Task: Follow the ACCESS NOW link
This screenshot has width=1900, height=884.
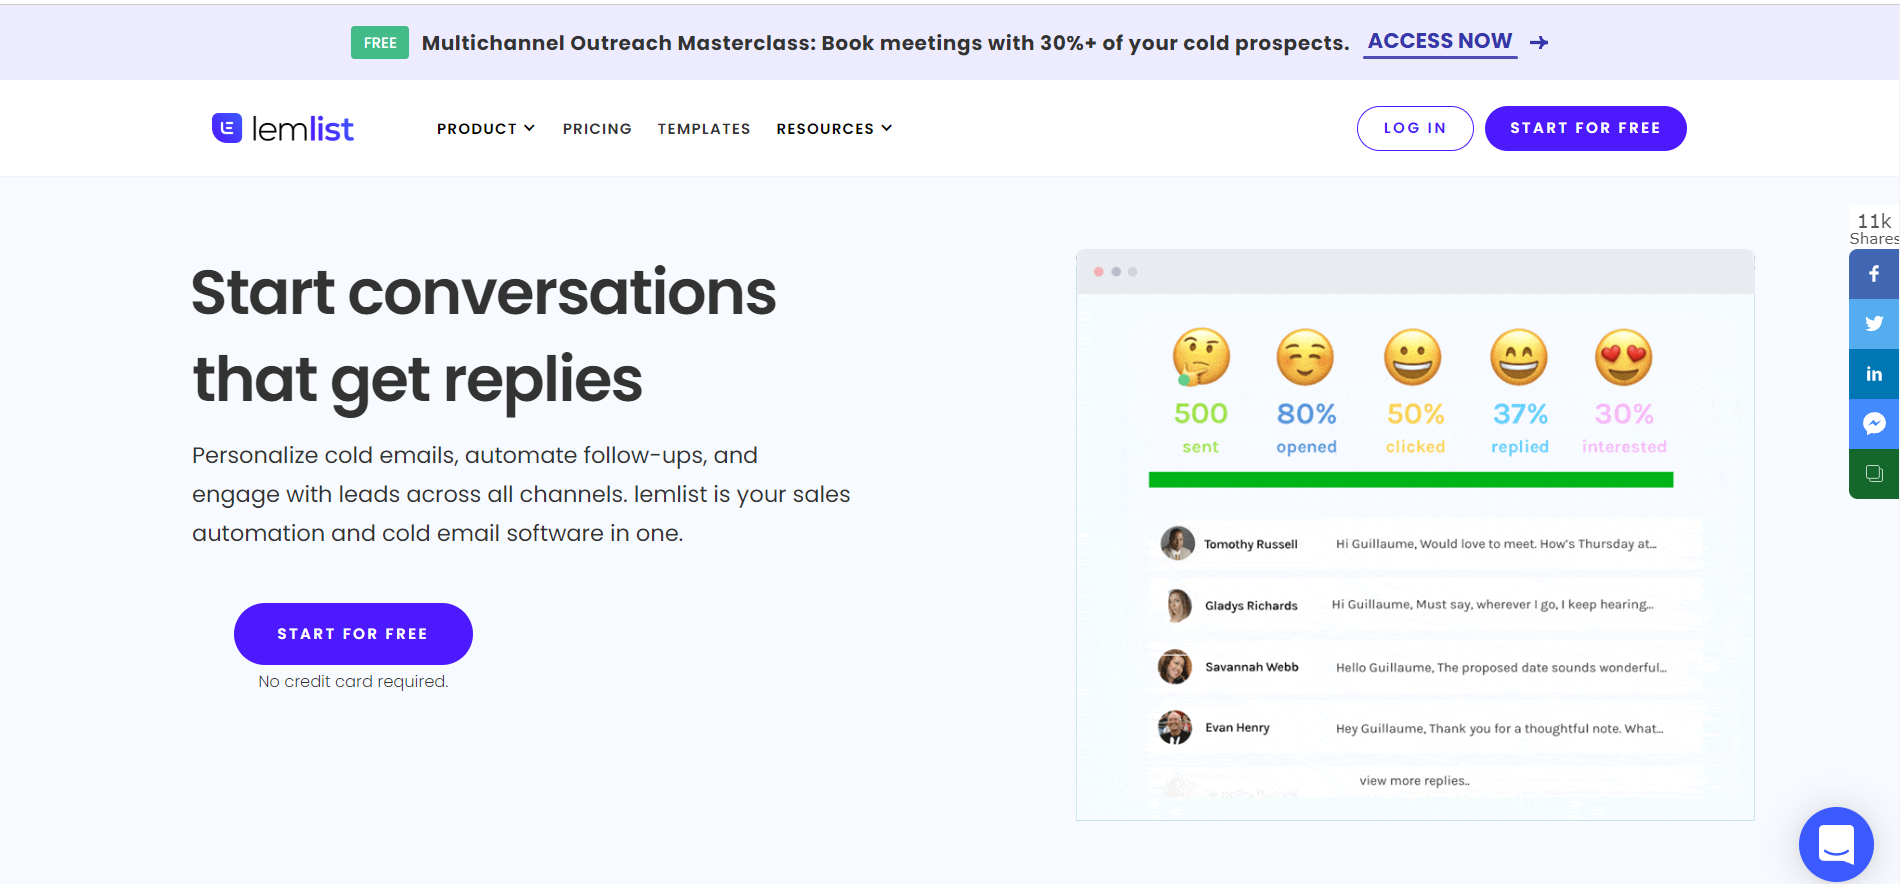Action: 1440,42
